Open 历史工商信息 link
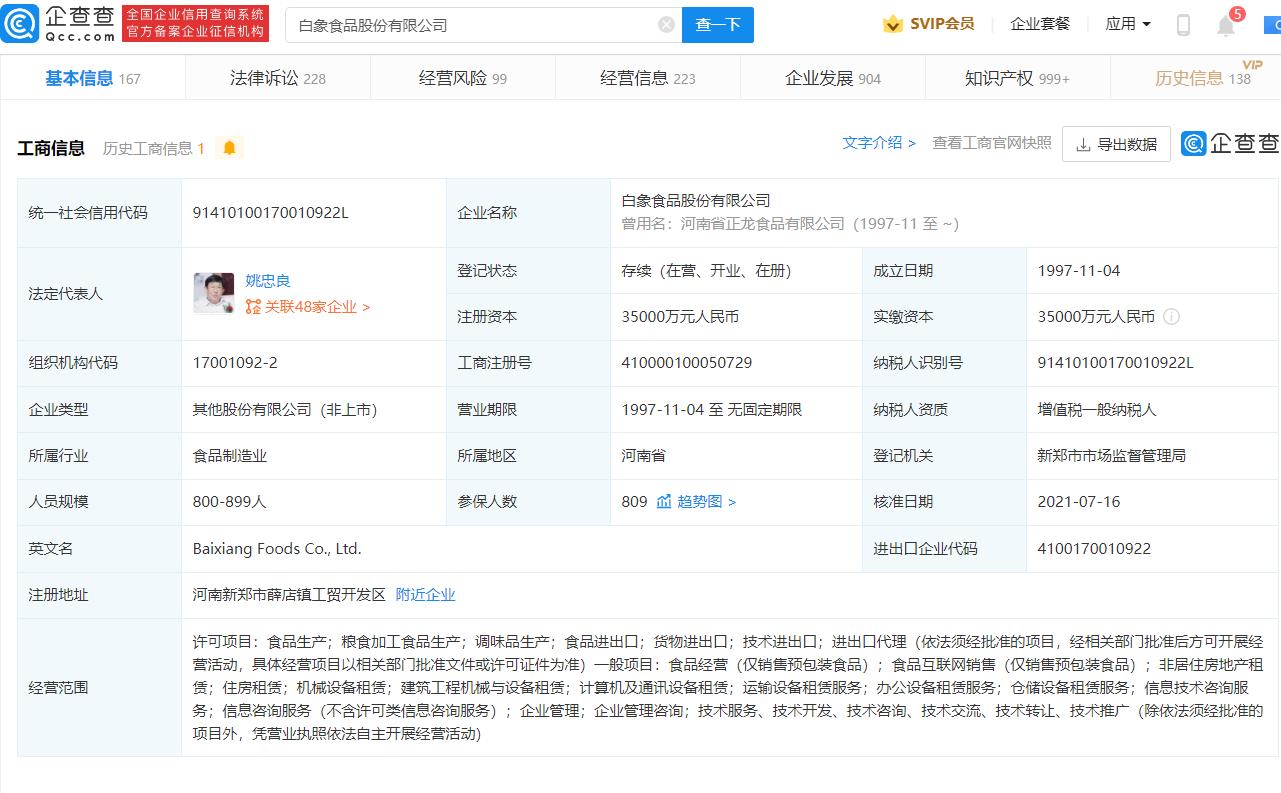Screen dimensions: 1281x793 [153, 148]
